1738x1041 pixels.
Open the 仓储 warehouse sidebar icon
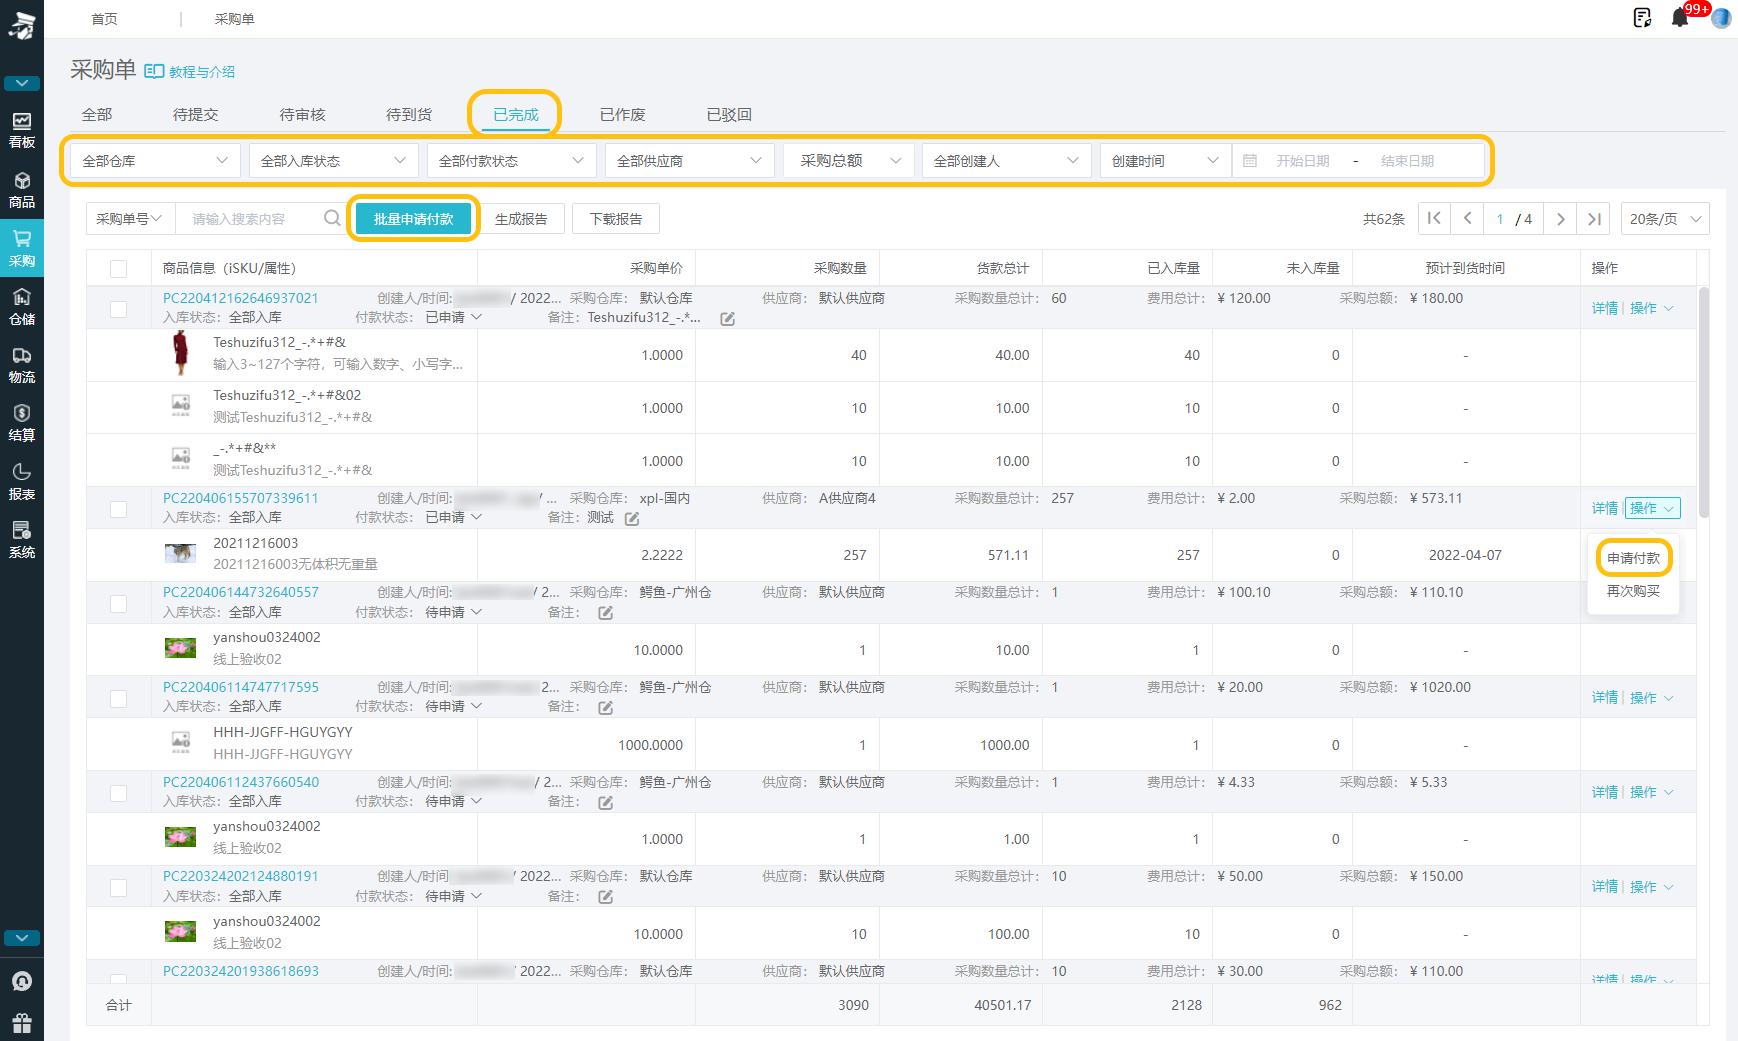point(21,307)
